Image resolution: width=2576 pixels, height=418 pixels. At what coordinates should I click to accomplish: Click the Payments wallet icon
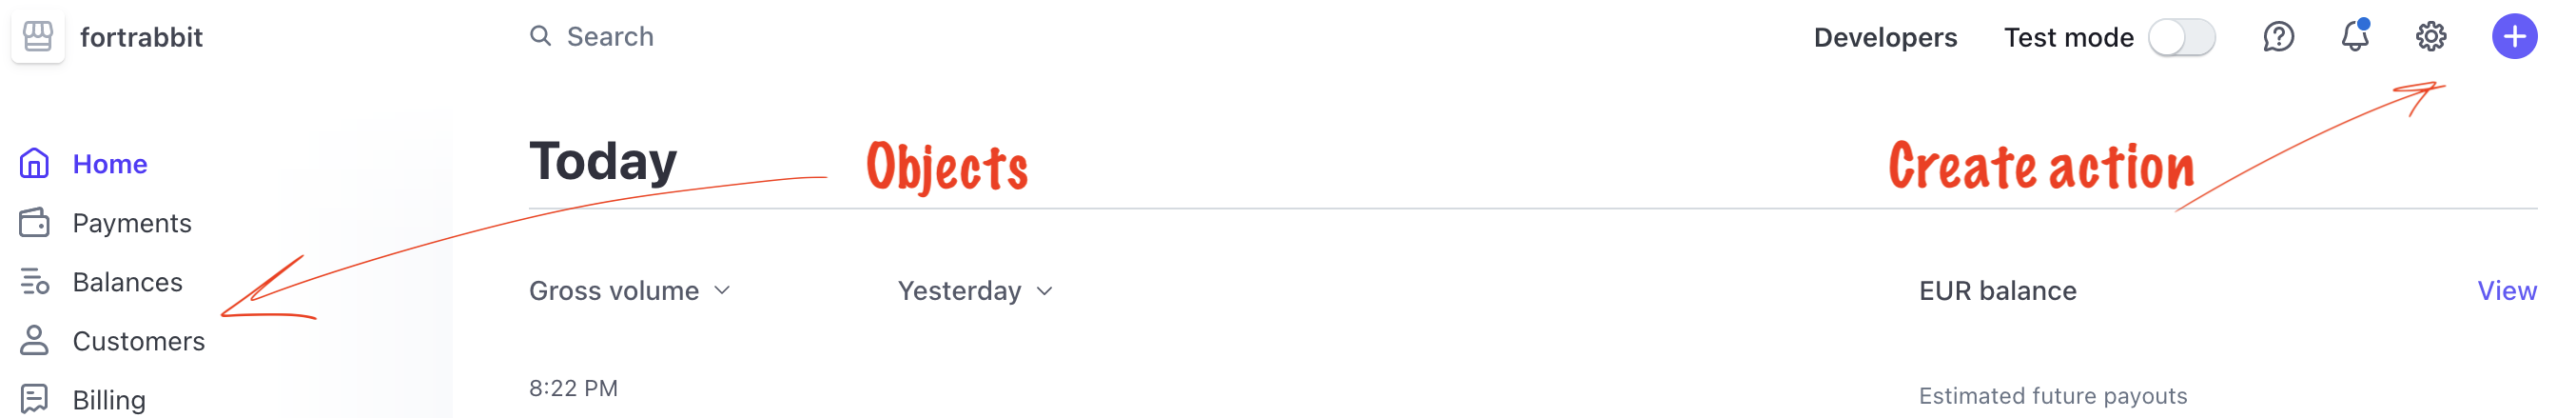34,222
